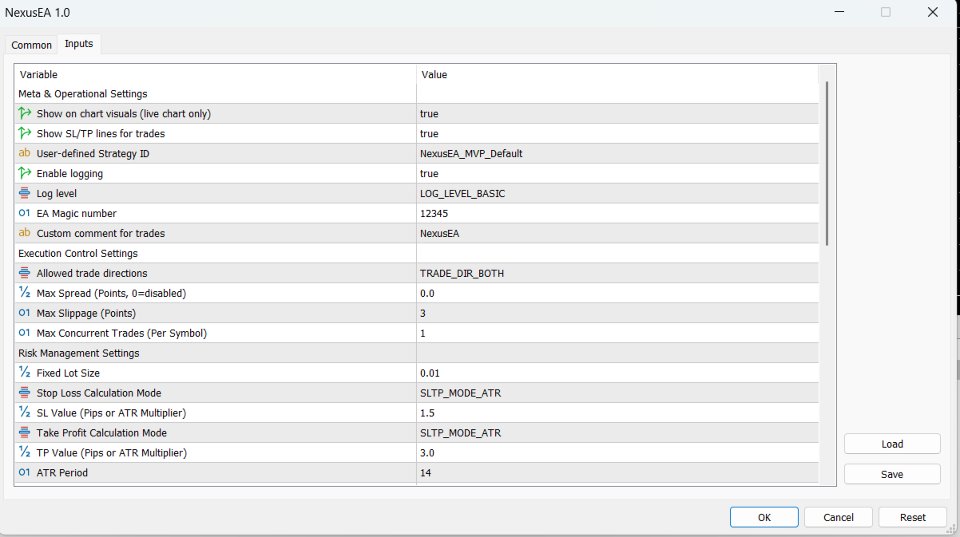
Task: Edit the SL Value field 1.5
Action: (617, 413)
